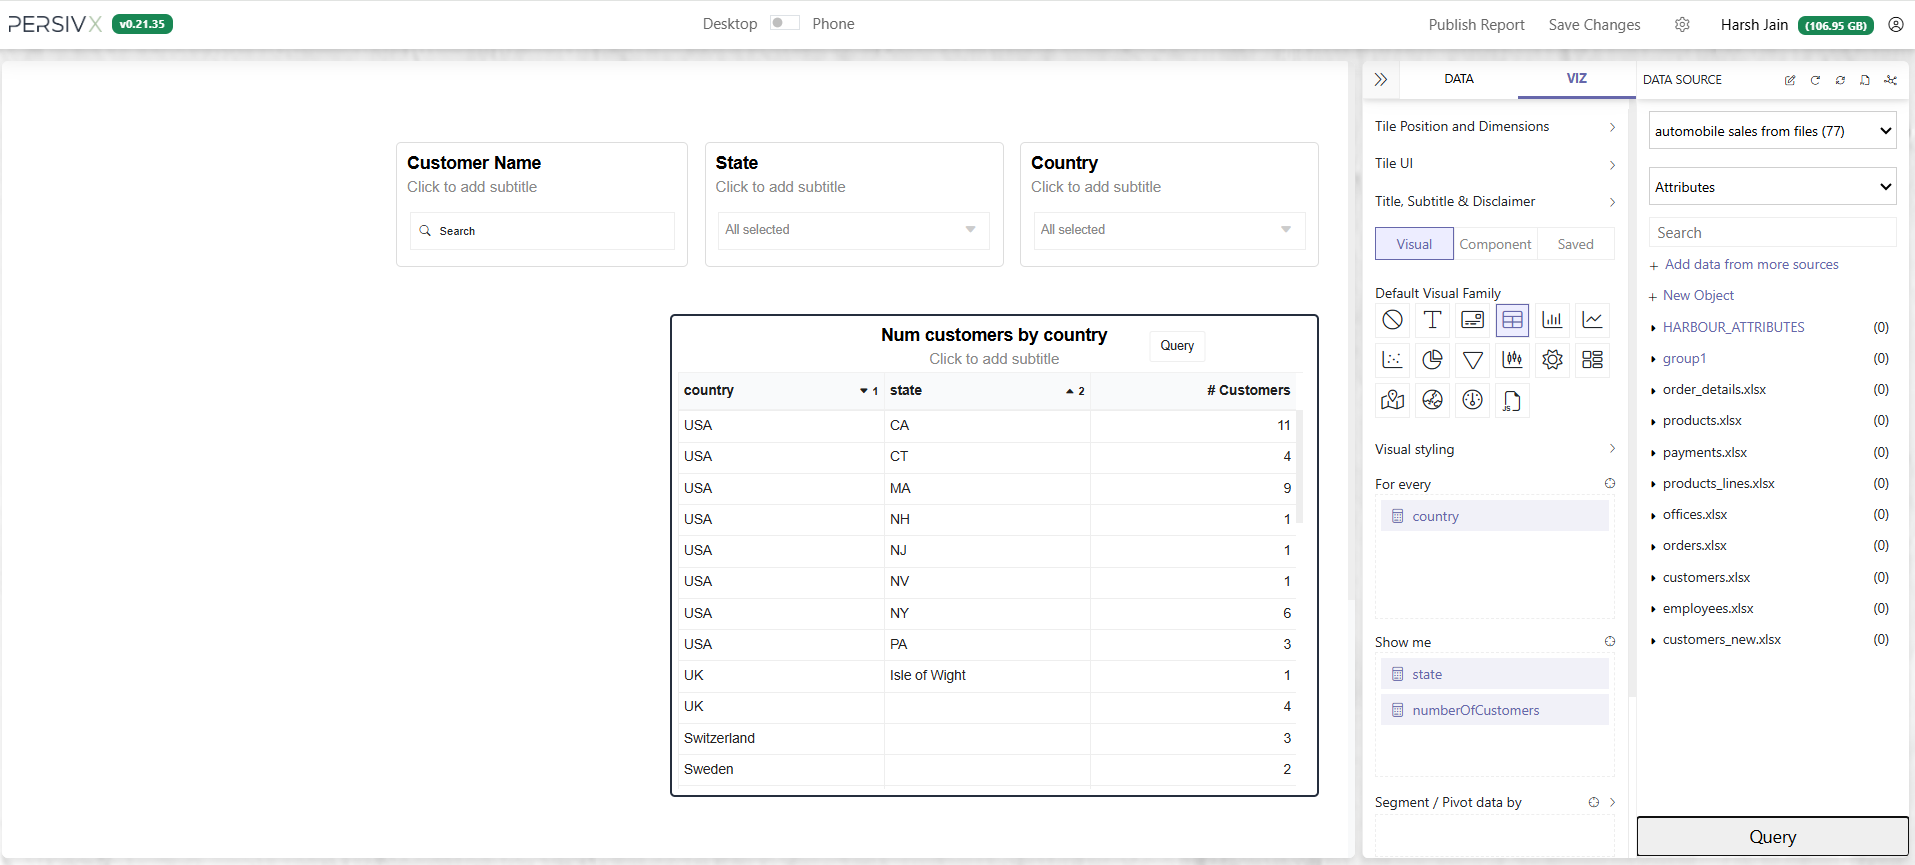Choose the Globe visual icon
Viewport: 1915px width, 865px height.
click(1432, 400)
